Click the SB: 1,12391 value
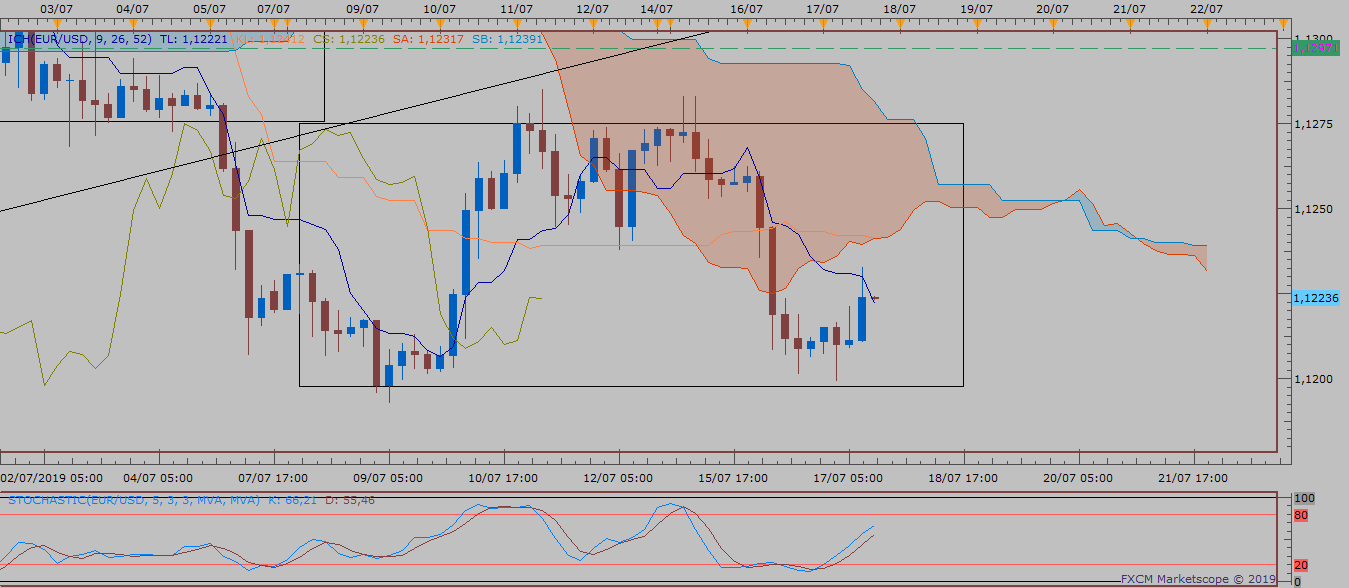1349x588 pixels. point(506,39)
